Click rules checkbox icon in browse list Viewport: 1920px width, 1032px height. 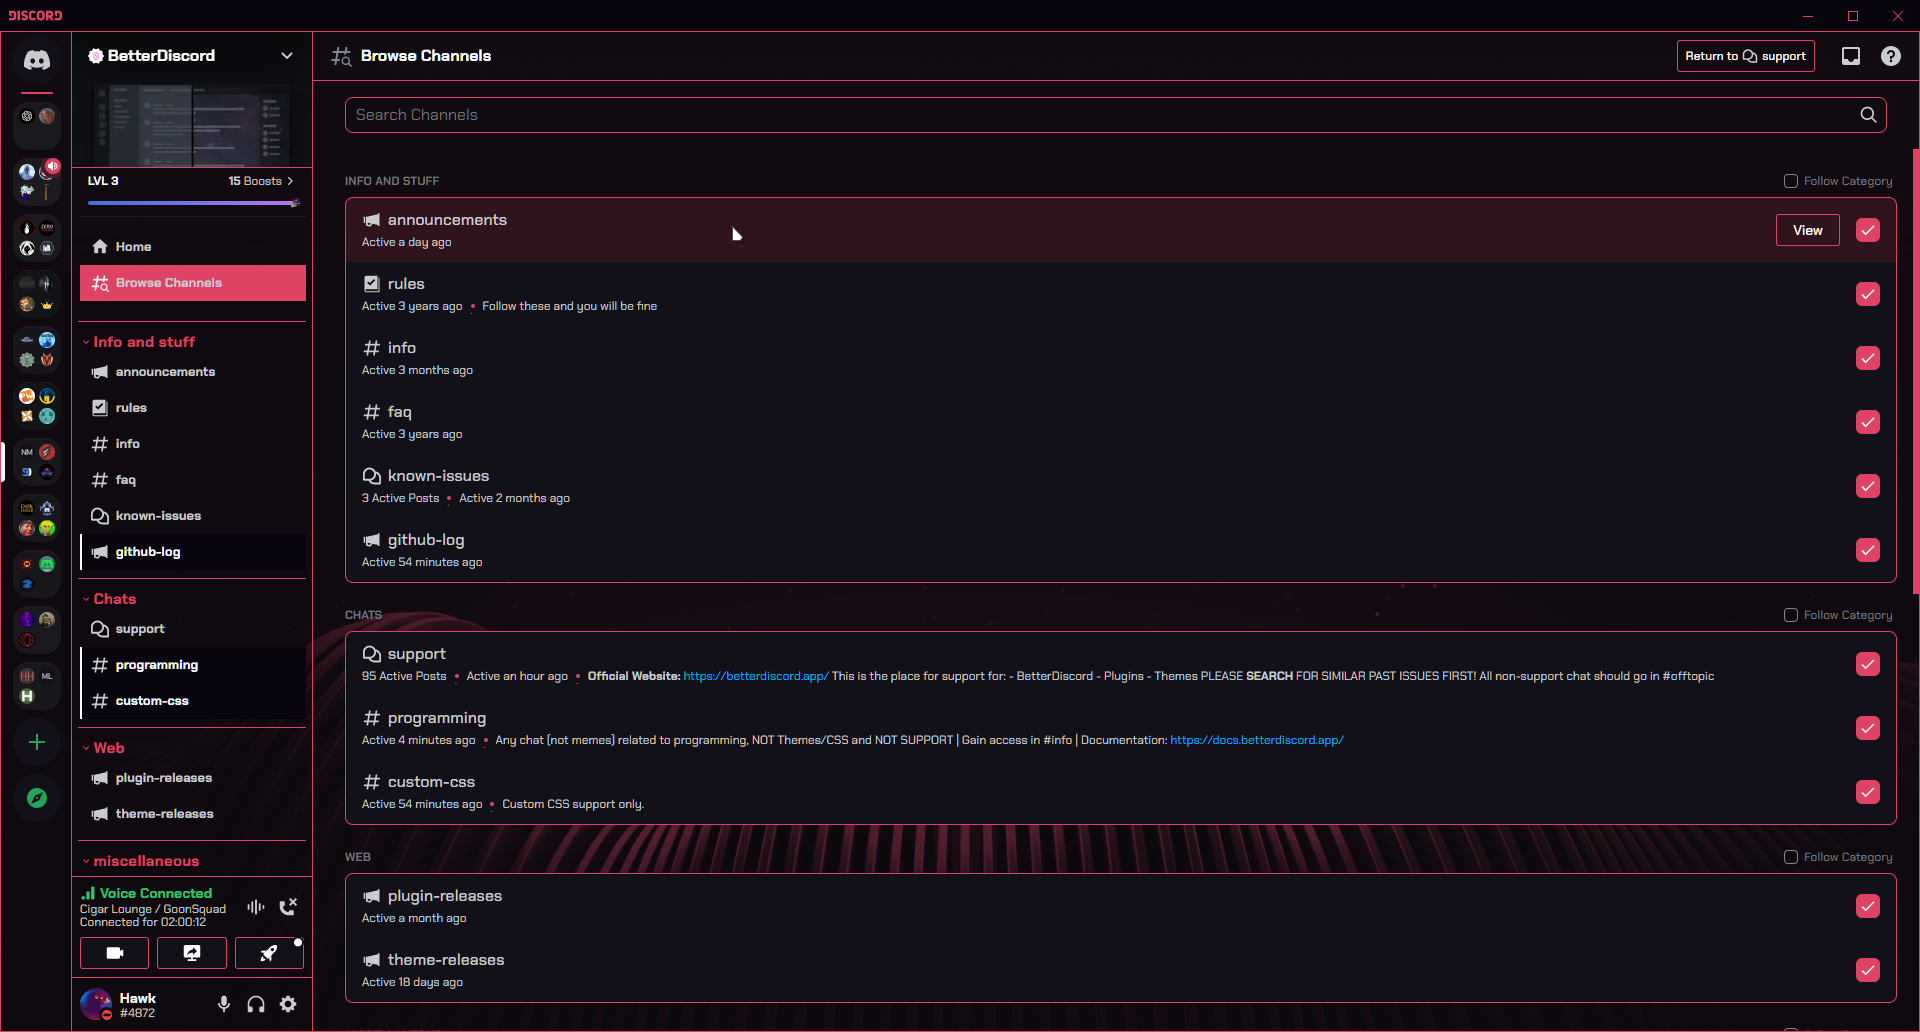(x=372, y=284)
